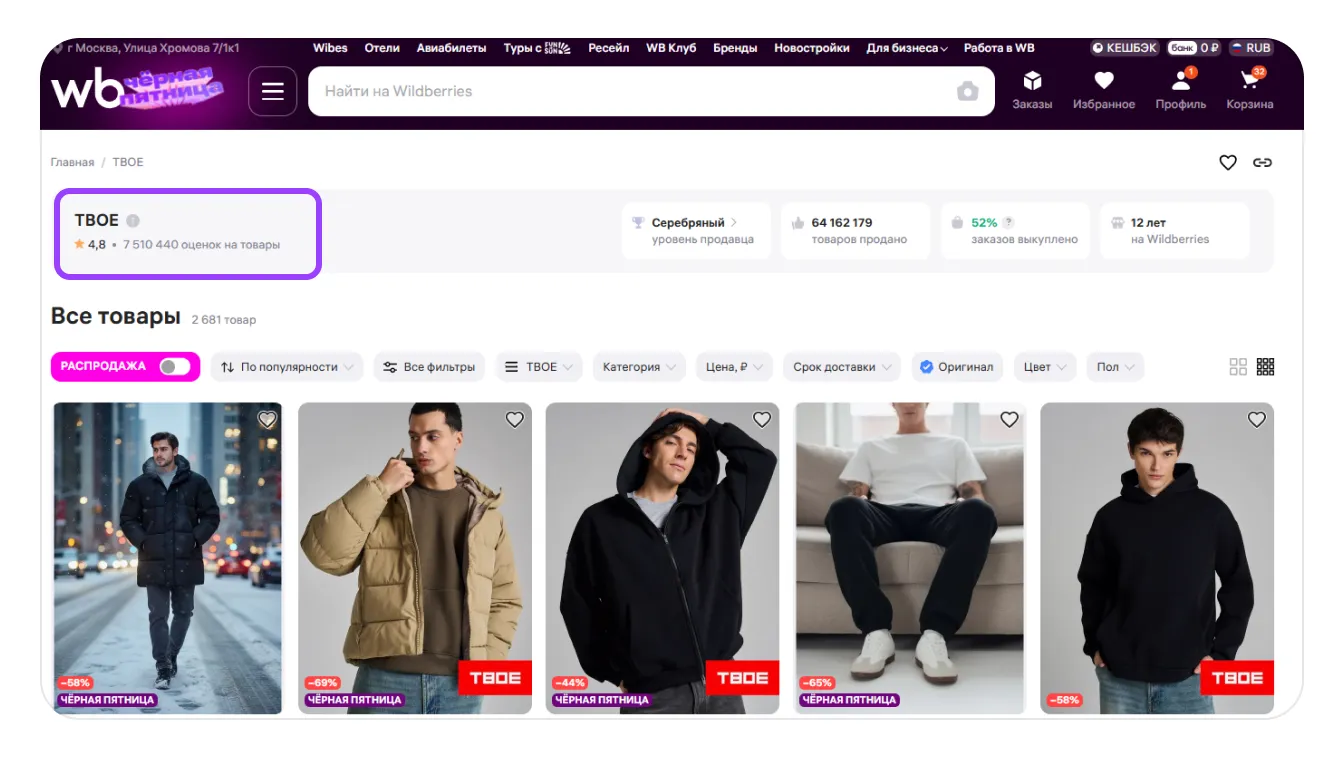
Task: Open Избранное favorites heart in header
Action: 1103,90
